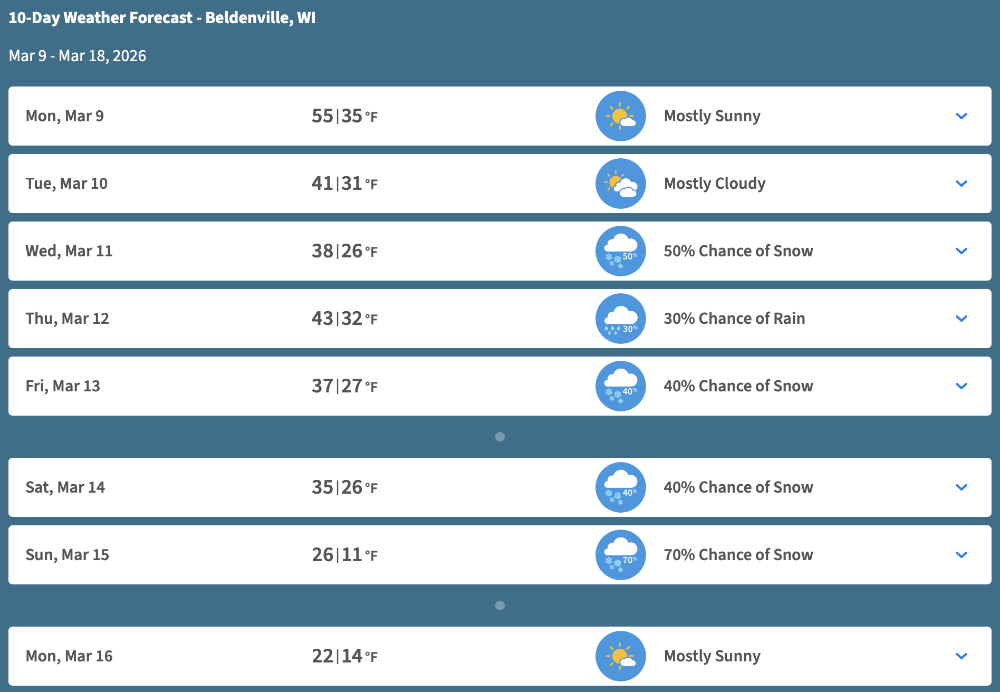
Task: Click the Mostly Sunny icon for Mon, Mar 9
Action: click(x=620, y=116)
